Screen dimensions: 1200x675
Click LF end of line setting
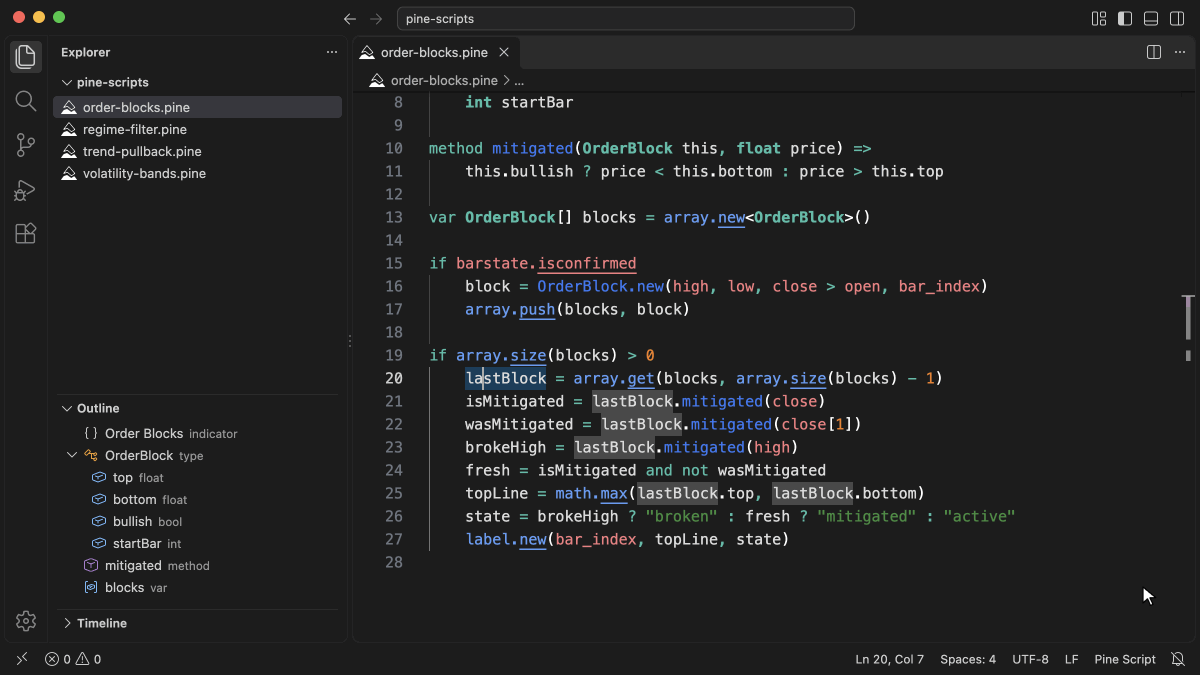coord(1072,659)
